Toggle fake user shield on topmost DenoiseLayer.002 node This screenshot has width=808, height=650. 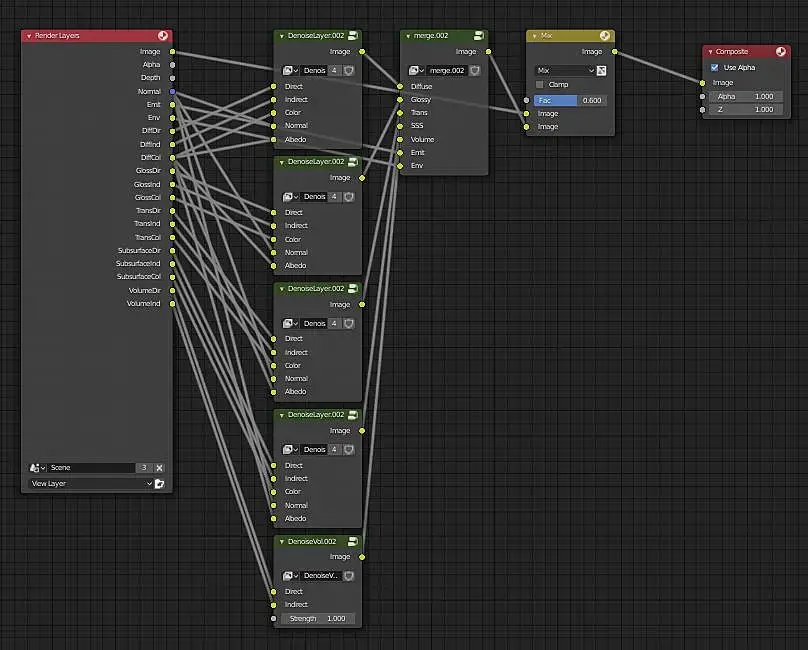tap(349, 71)
